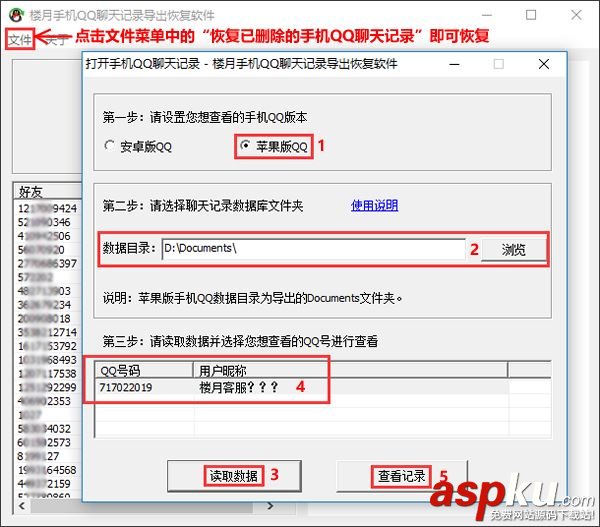Click the penguin app icon in title bar
Viewport: 600px width, 527px height.
16,15
